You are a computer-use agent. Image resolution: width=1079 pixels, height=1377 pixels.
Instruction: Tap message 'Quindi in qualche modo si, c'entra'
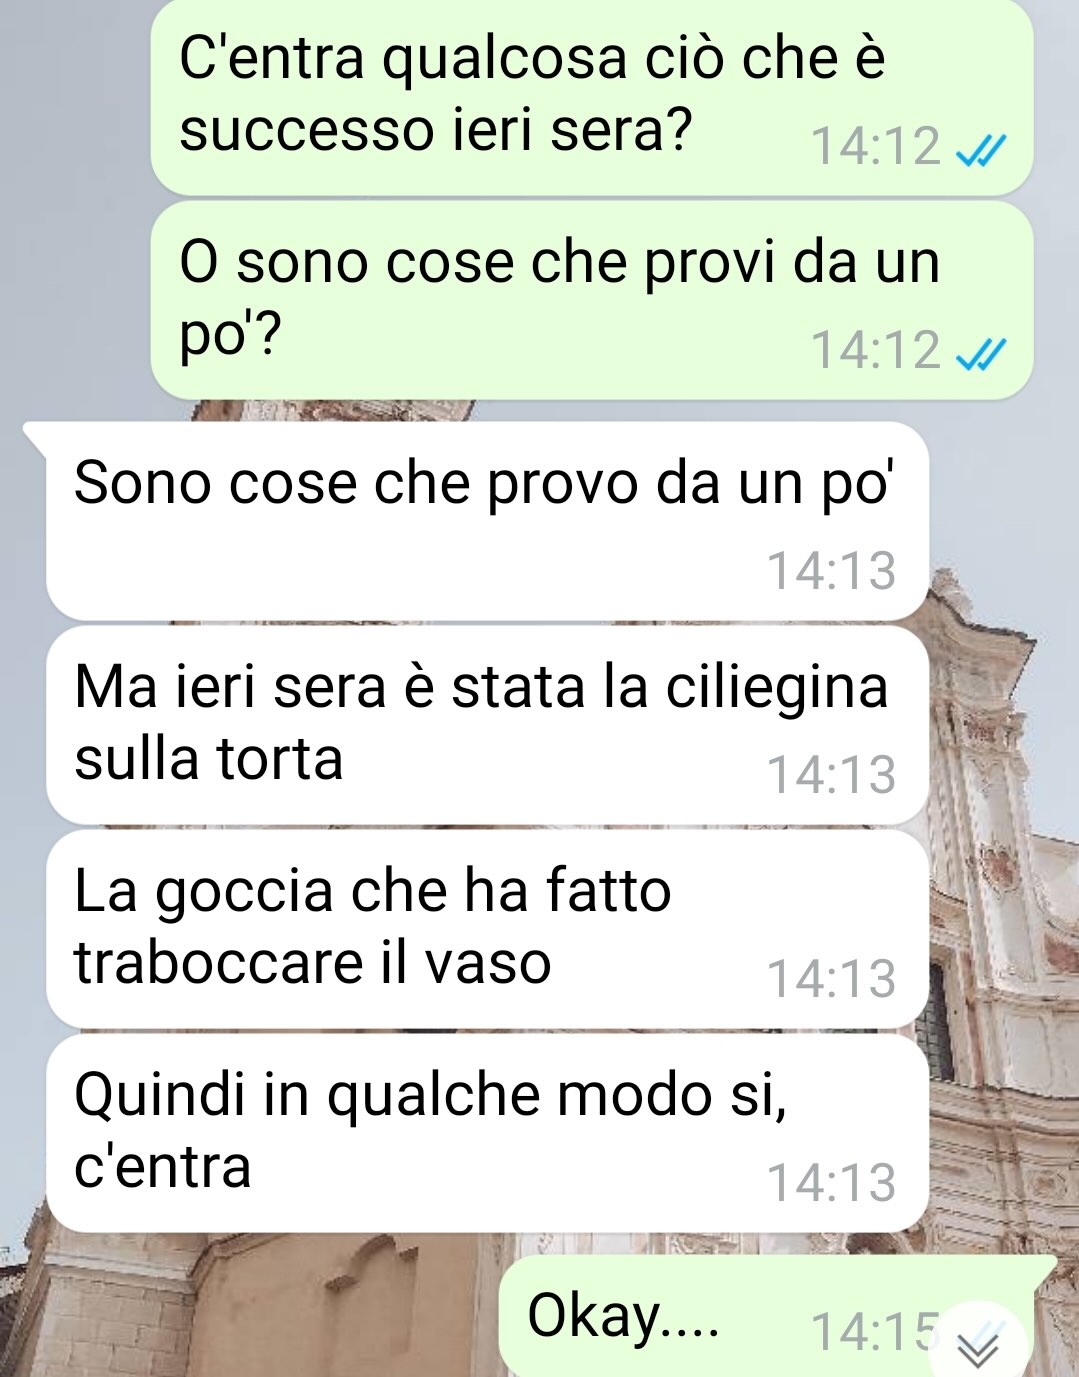487,1133
